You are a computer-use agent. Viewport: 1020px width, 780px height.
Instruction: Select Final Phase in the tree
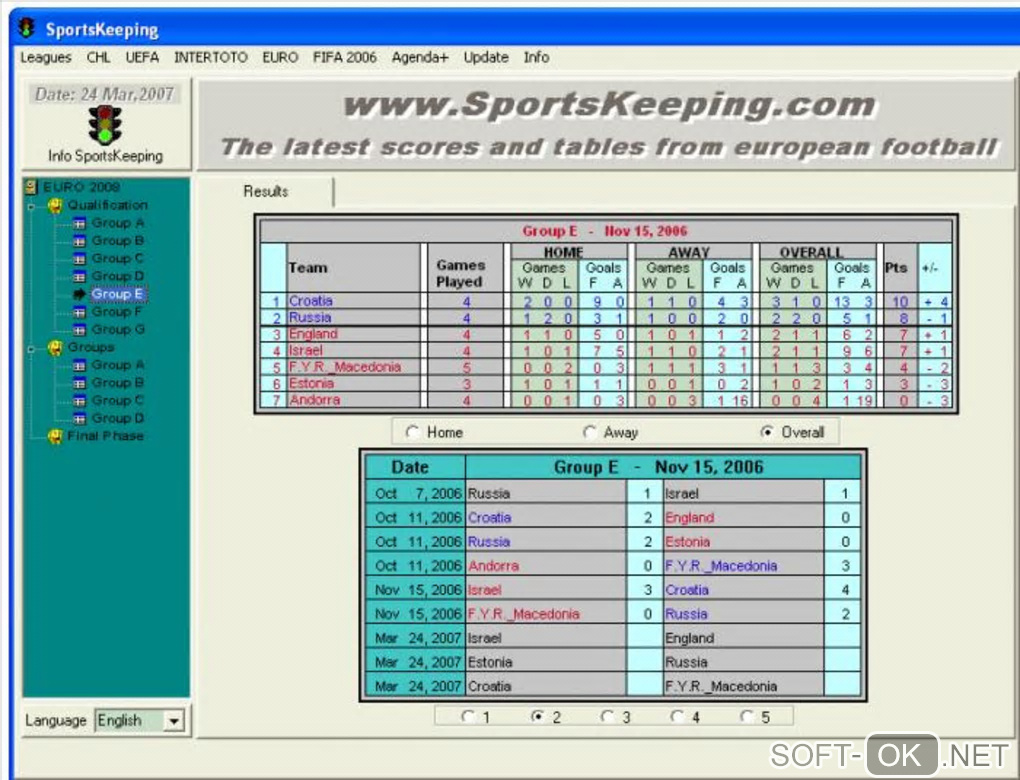coord(105,436)
